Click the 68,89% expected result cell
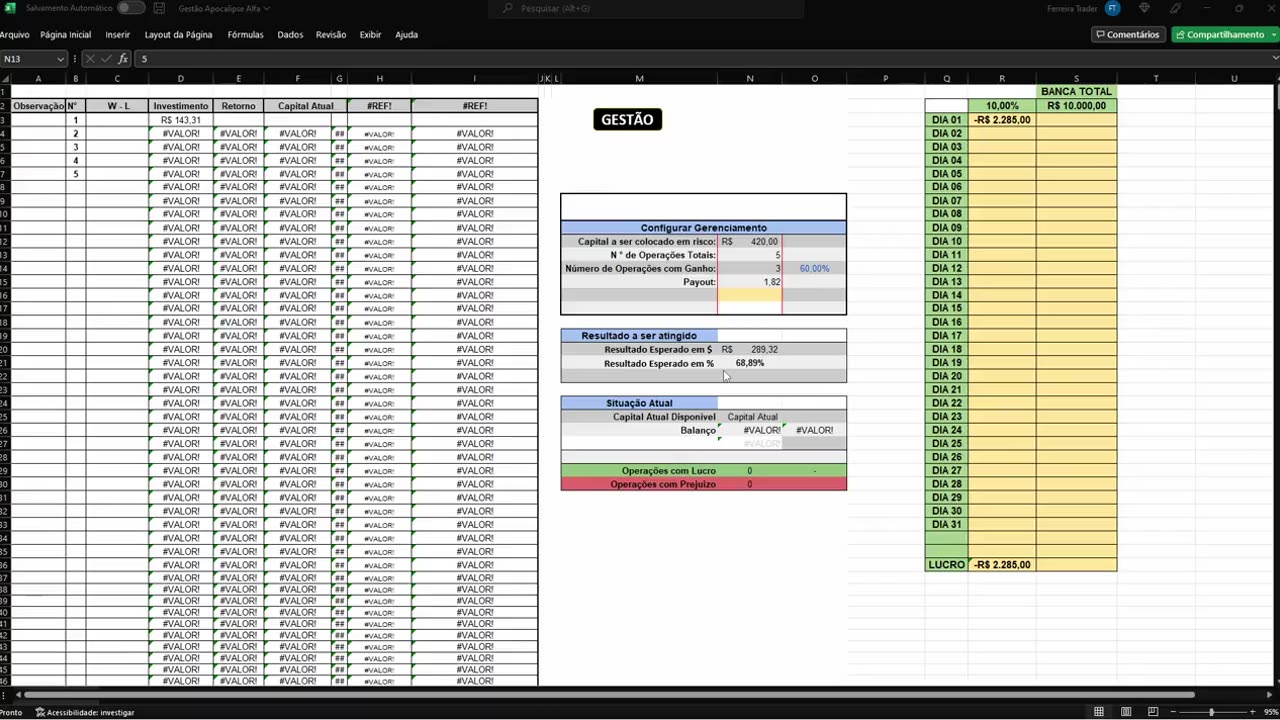Viewport: 1280px width, 720px height. [x=750, y=363]
